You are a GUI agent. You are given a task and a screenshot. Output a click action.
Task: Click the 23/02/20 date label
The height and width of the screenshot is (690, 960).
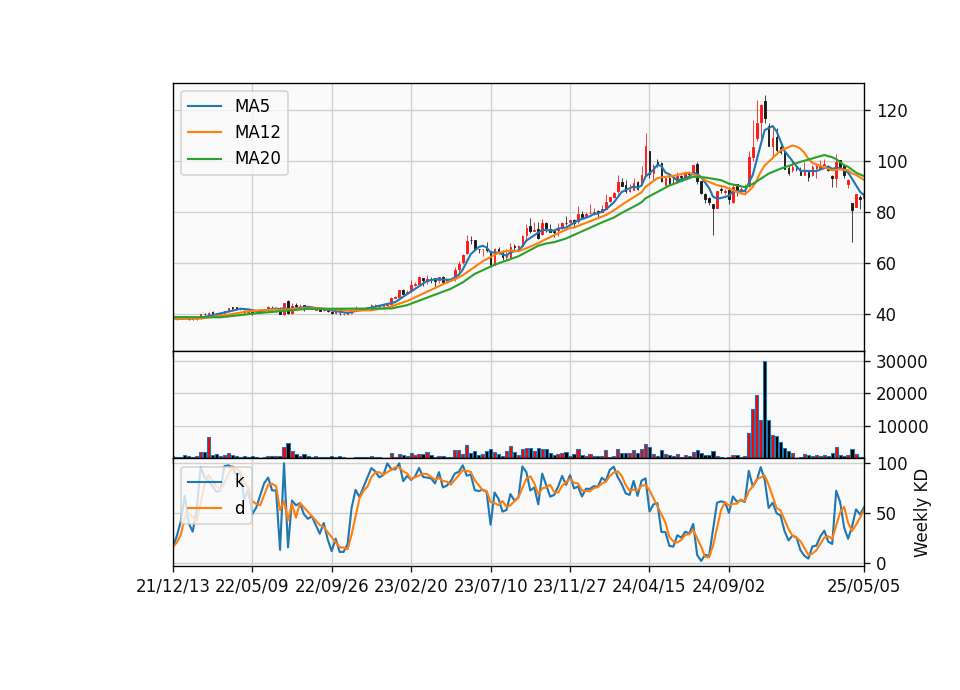coord(411,587)
